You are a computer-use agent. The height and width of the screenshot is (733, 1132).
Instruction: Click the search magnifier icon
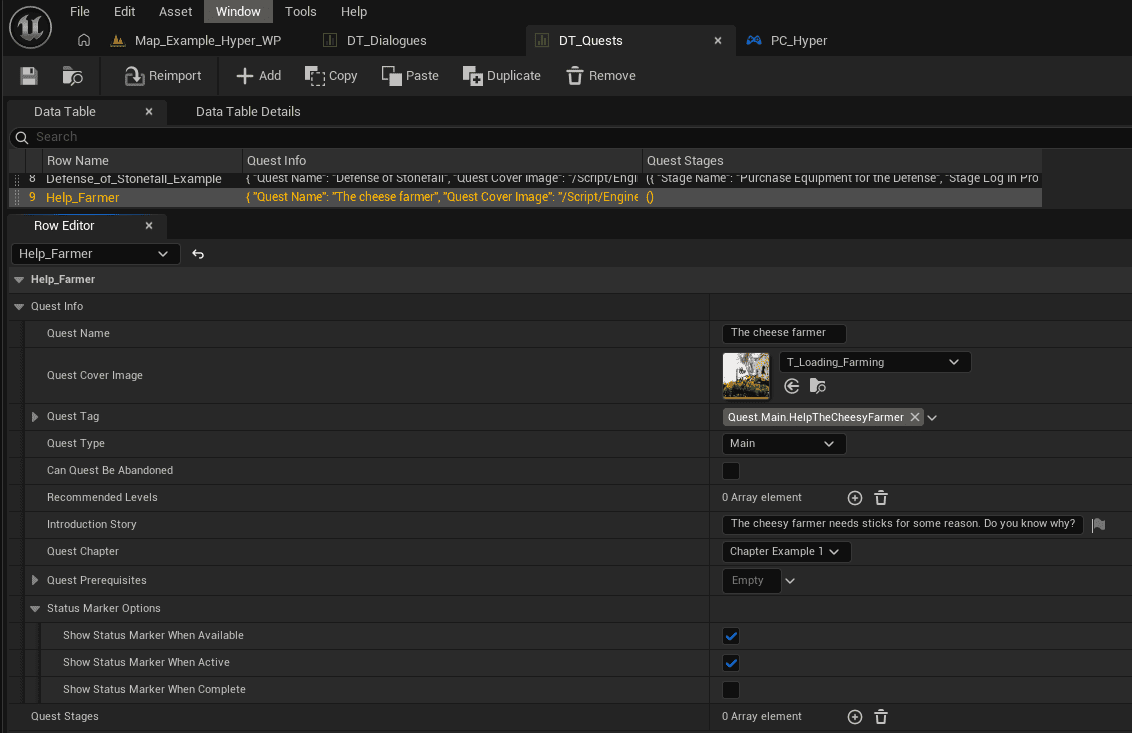click(x=22, y=137)
